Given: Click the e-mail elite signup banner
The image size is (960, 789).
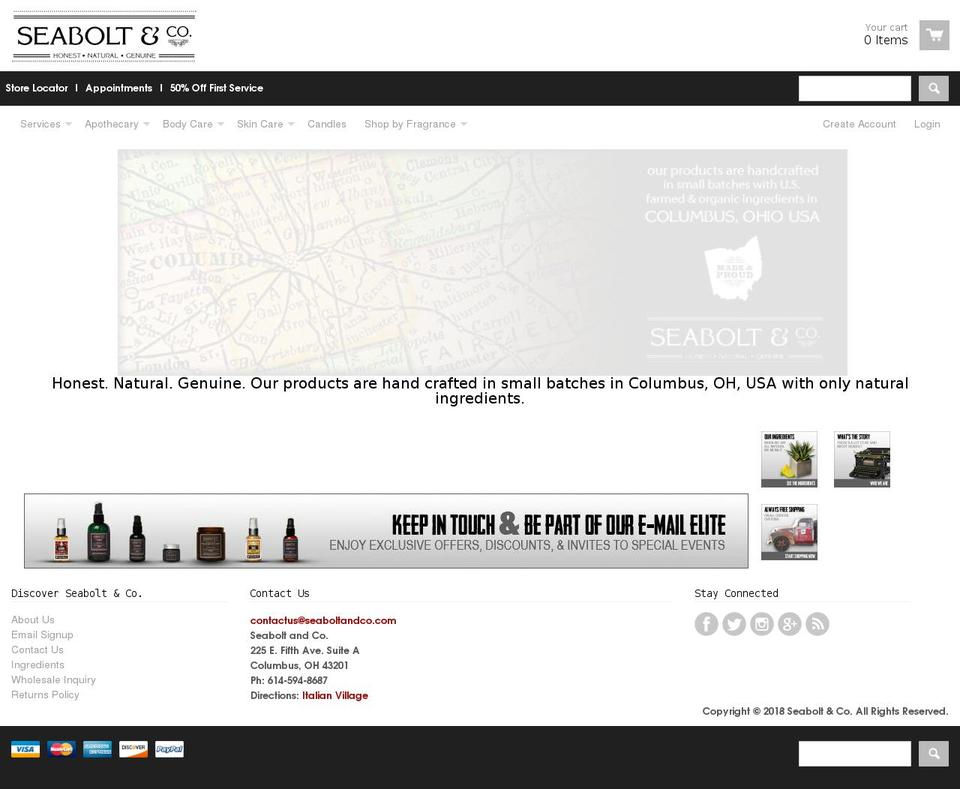Looking at the screenshot, I should 386,531.
